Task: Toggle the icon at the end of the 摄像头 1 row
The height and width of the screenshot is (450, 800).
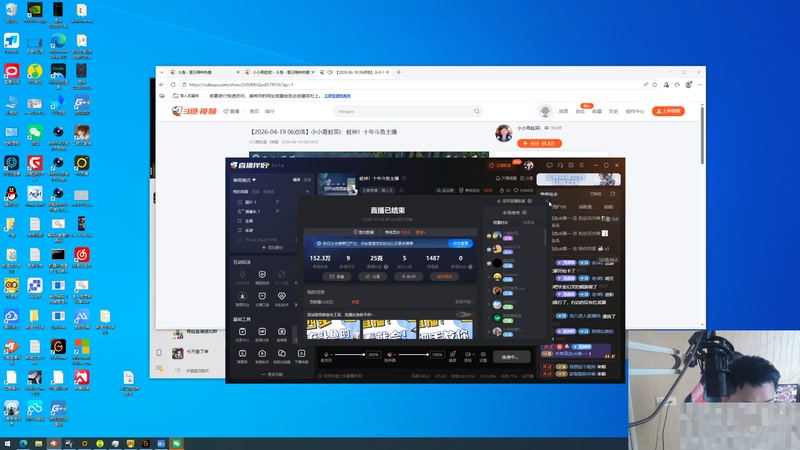Action: pyautogui.click(x=278, y=211)
